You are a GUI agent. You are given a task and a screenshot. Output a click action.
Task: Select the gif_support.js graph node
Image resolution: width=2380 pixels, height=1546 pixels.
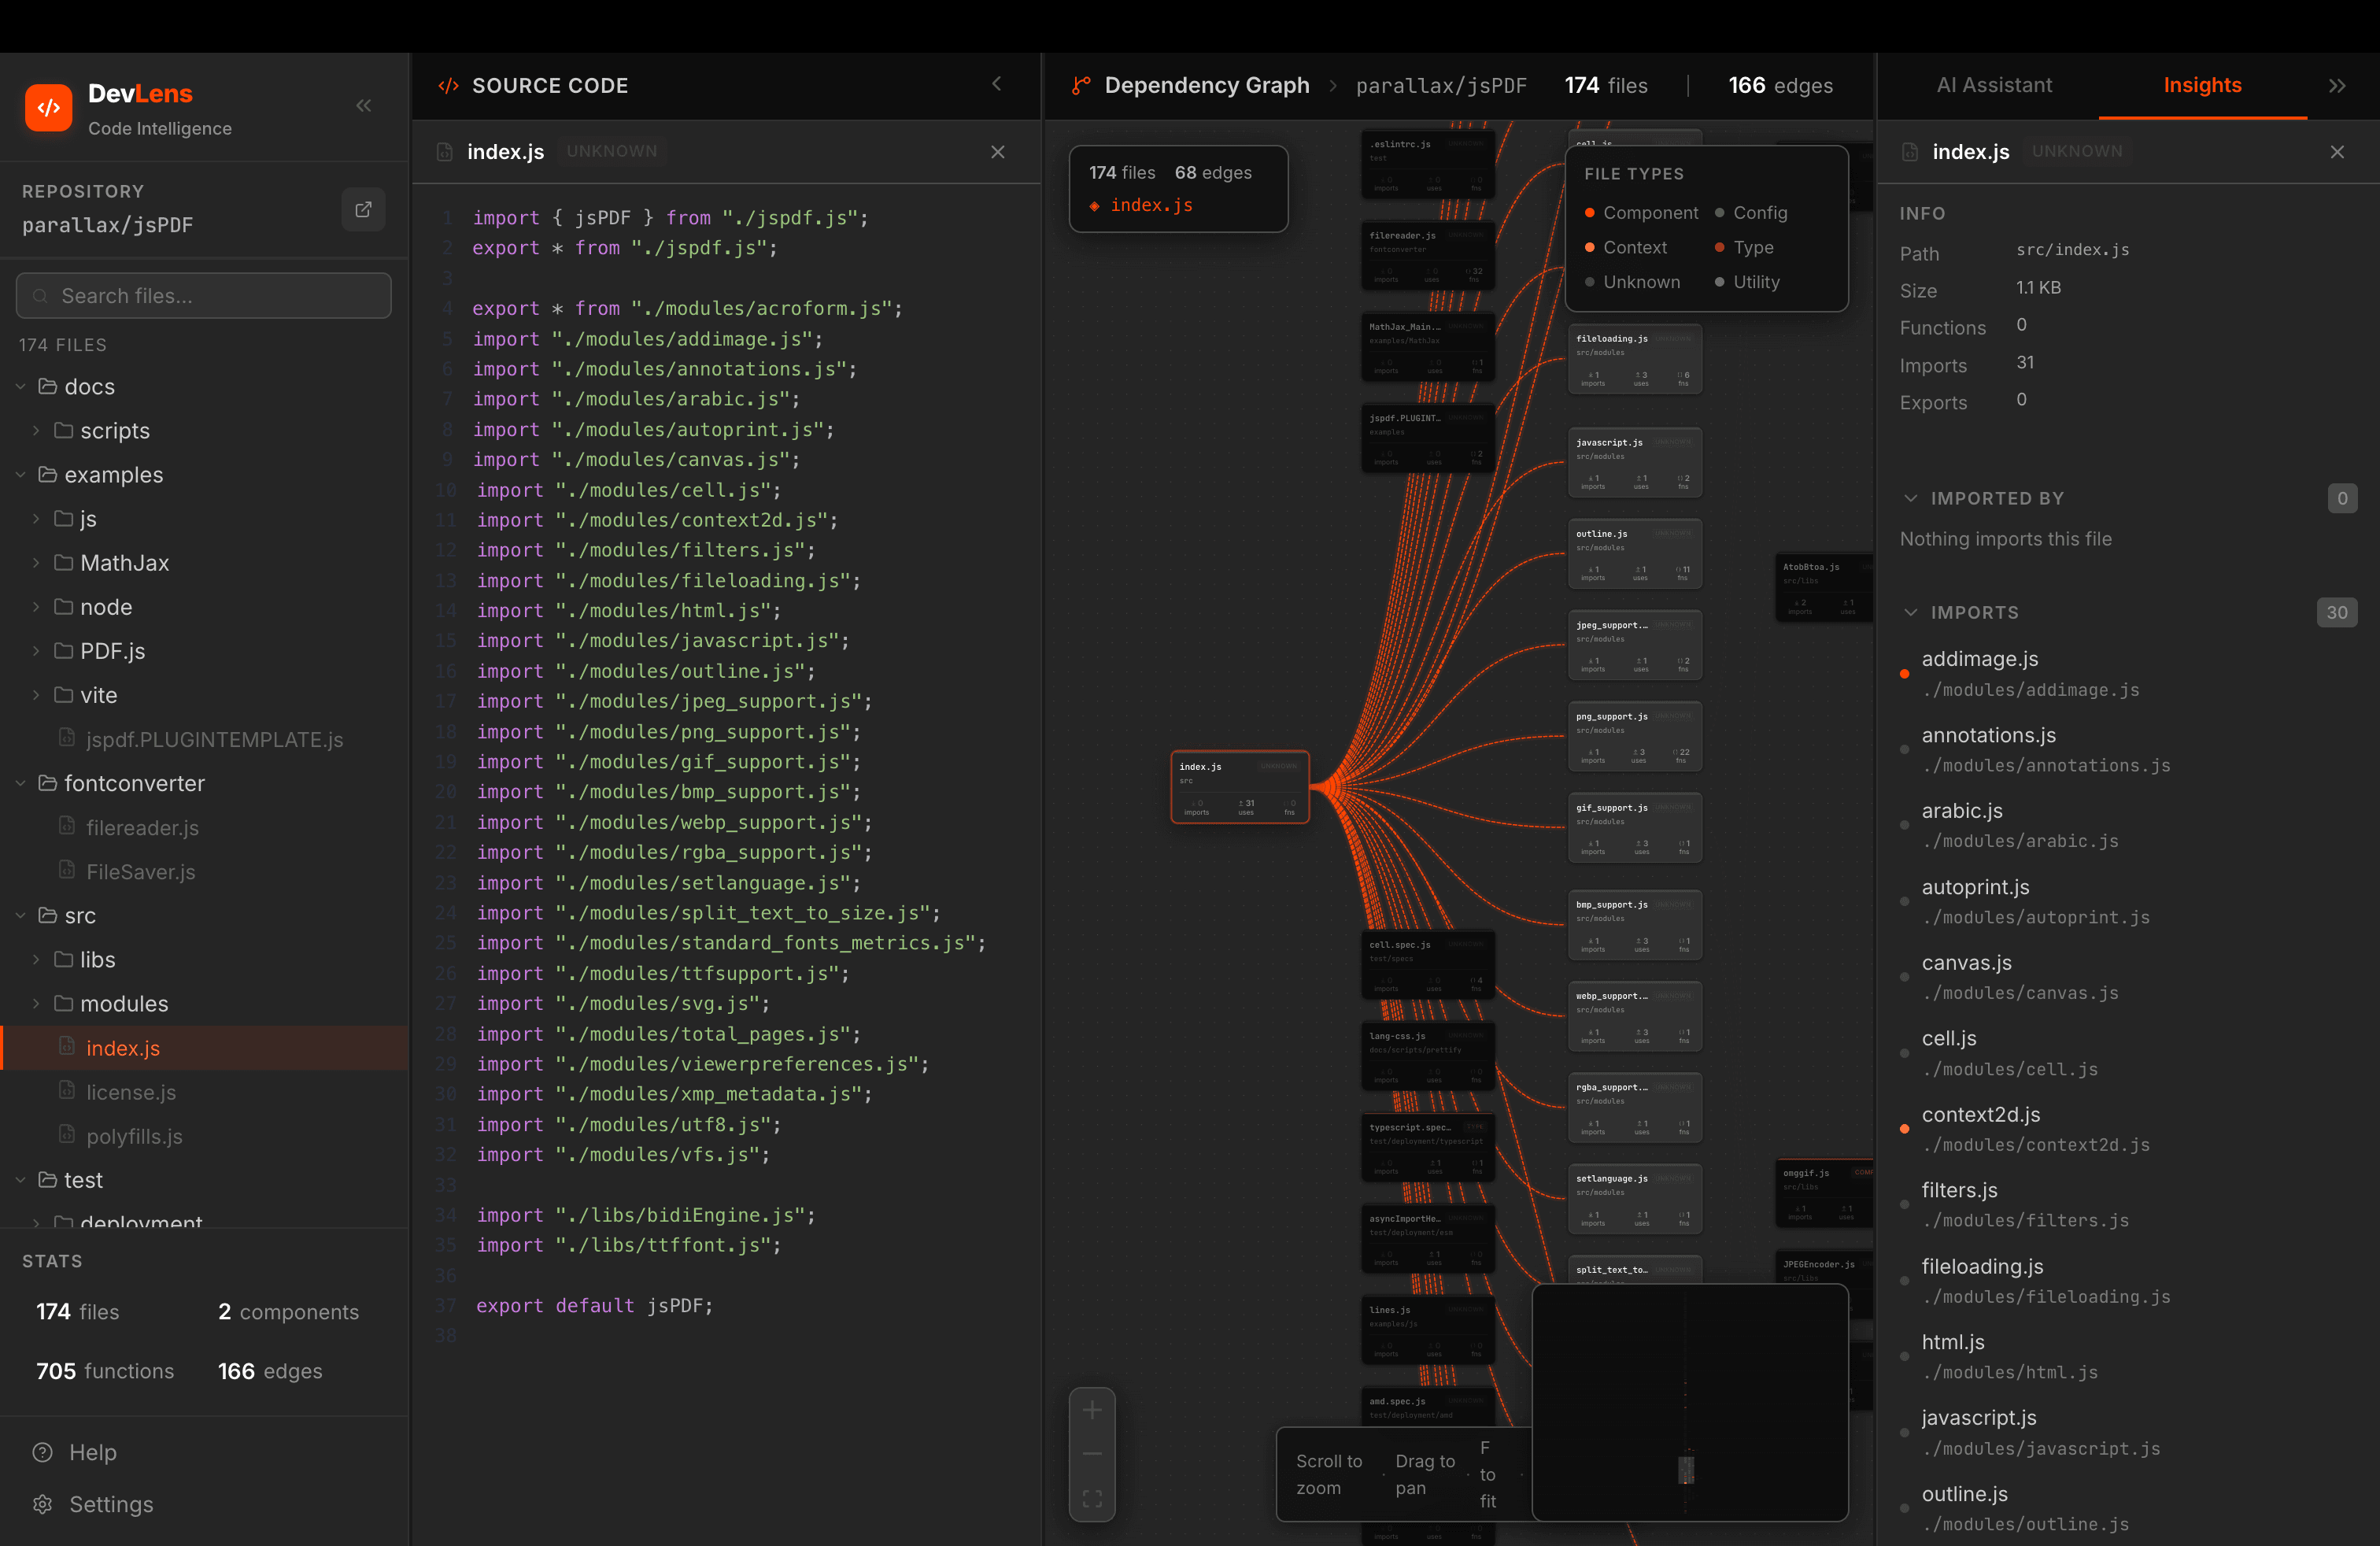tap(1634, 828)
